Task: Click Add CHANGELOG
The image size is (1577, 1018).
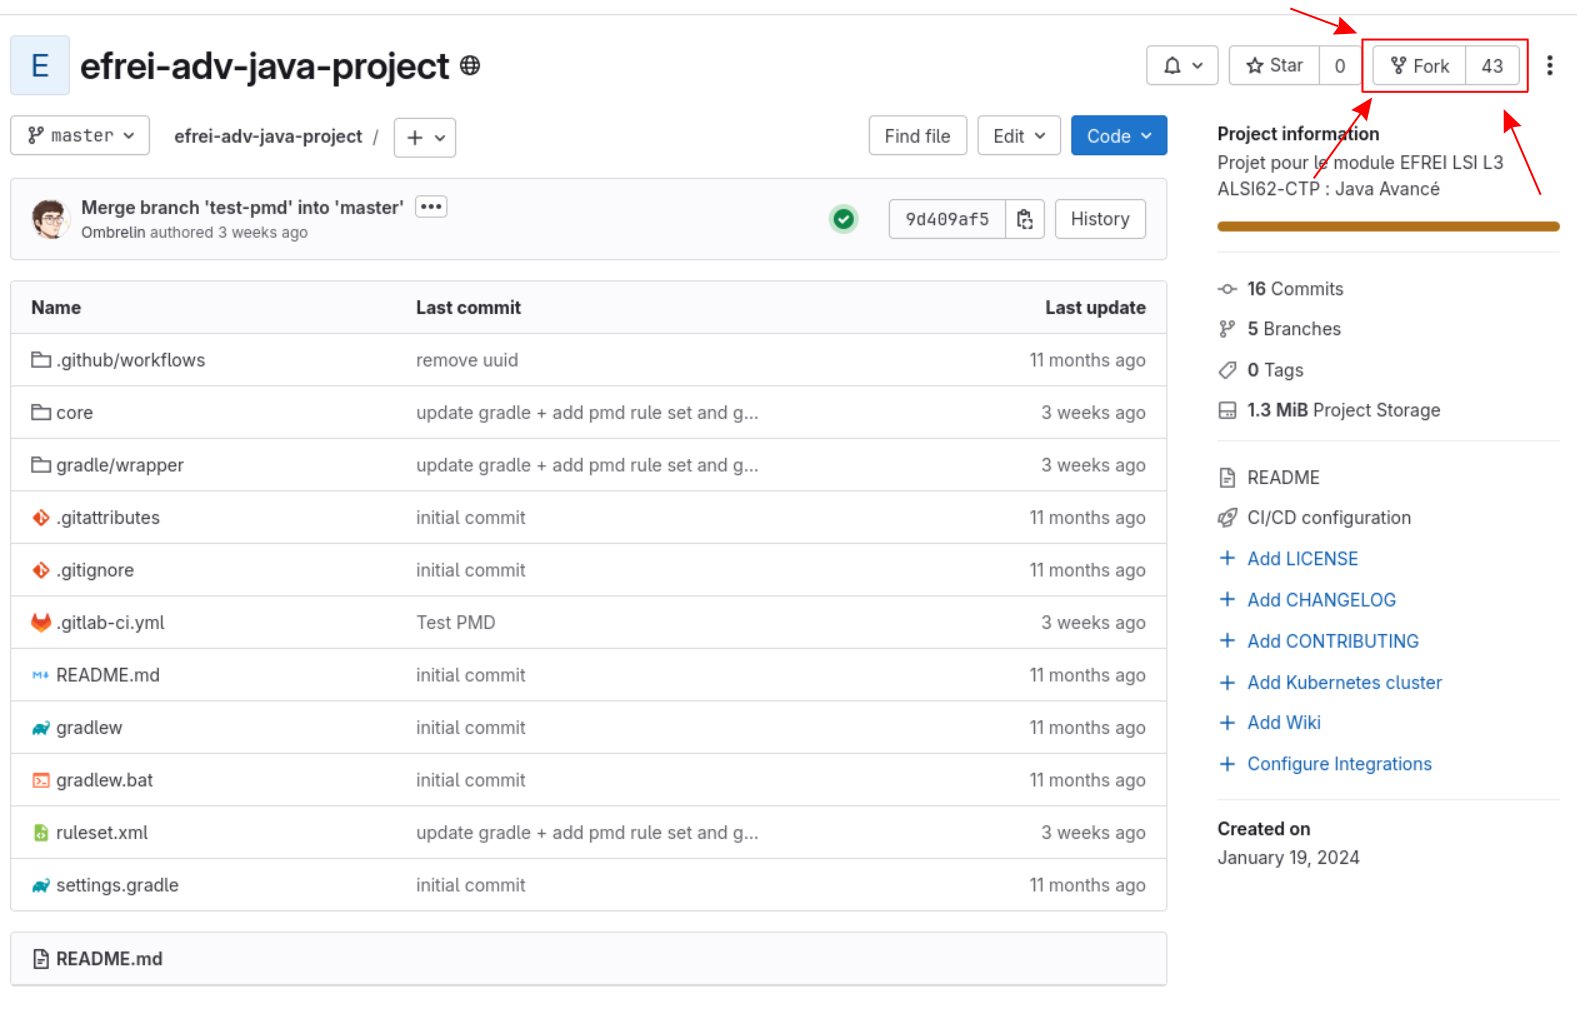Action: coord(1321,600)
